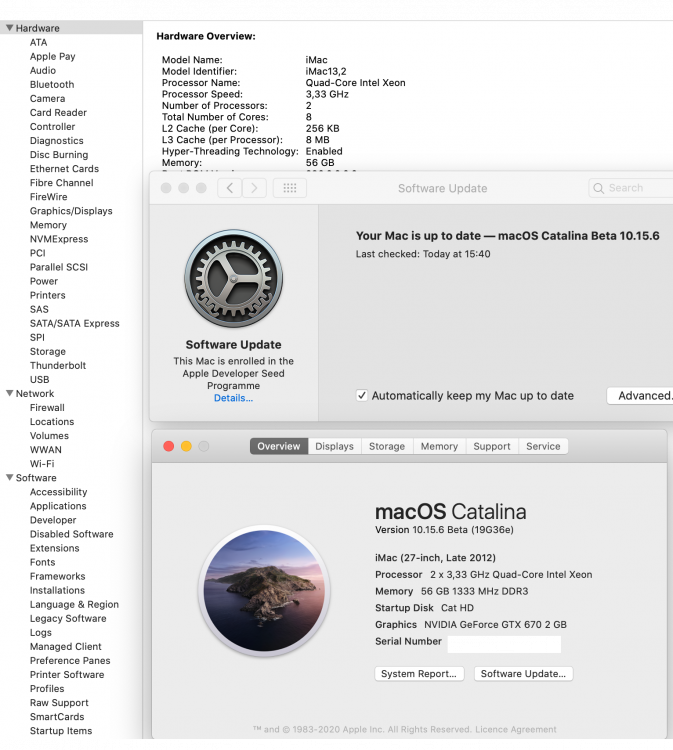Click the Advanced button
This screenshot has height=750, width=673.
[641, 396]
